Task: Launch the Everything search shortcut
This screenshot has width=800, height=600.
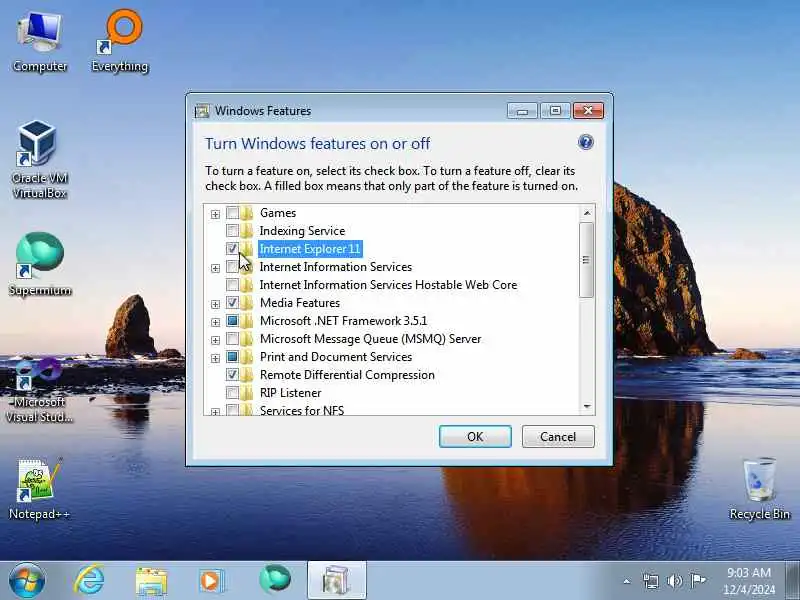Action: [120, 43]
